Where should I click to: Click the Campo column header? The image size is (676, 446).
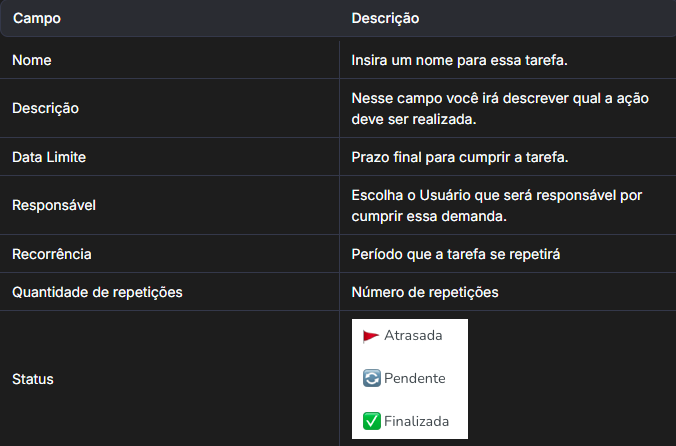tap(35, 19)
